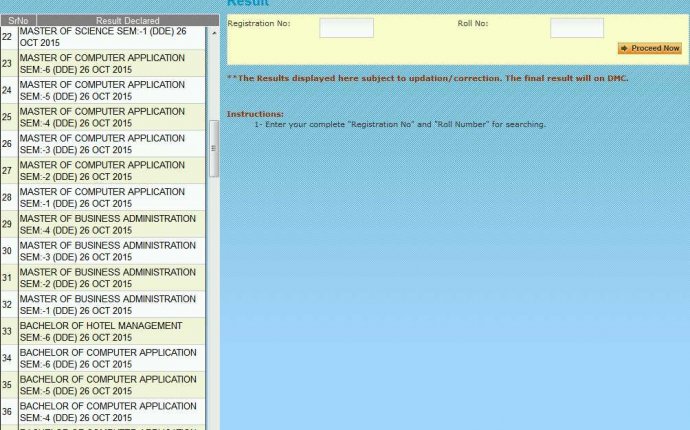690x430 pixels.
Task: Click the result list scroll up arrow
Action: coord(214,33)
